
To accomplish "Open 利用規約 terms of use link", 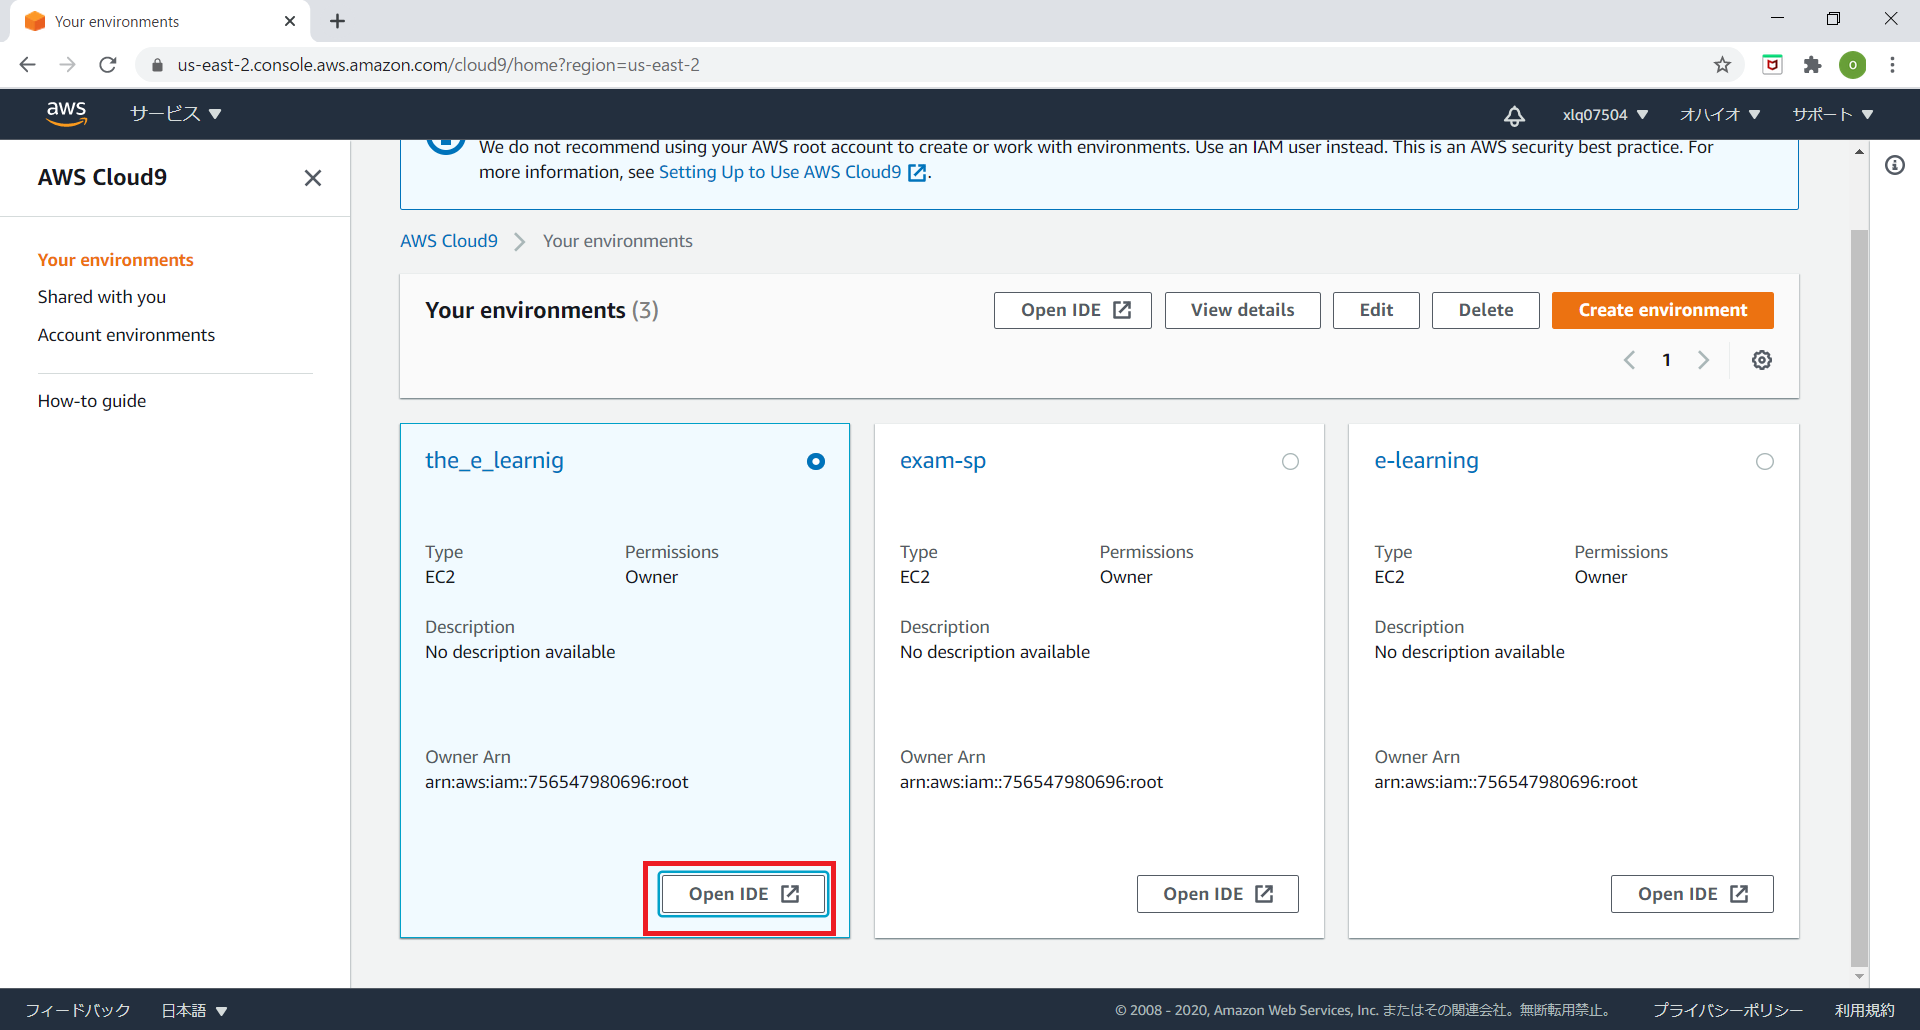I will pyautogui.click(x=1864, y=1010).
